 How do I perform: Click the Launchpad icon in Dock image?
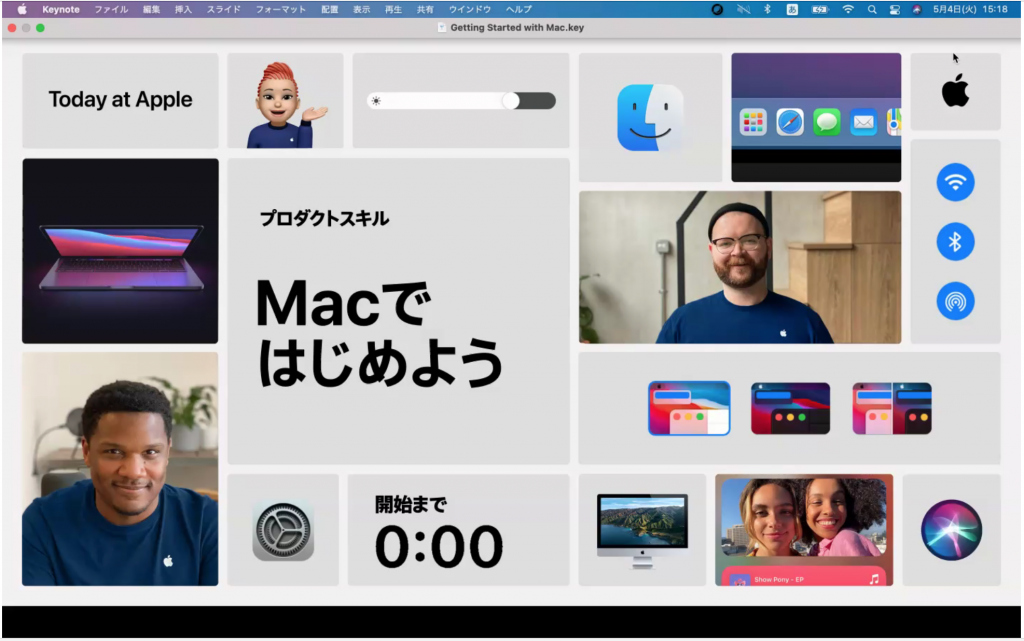point(753,122)
